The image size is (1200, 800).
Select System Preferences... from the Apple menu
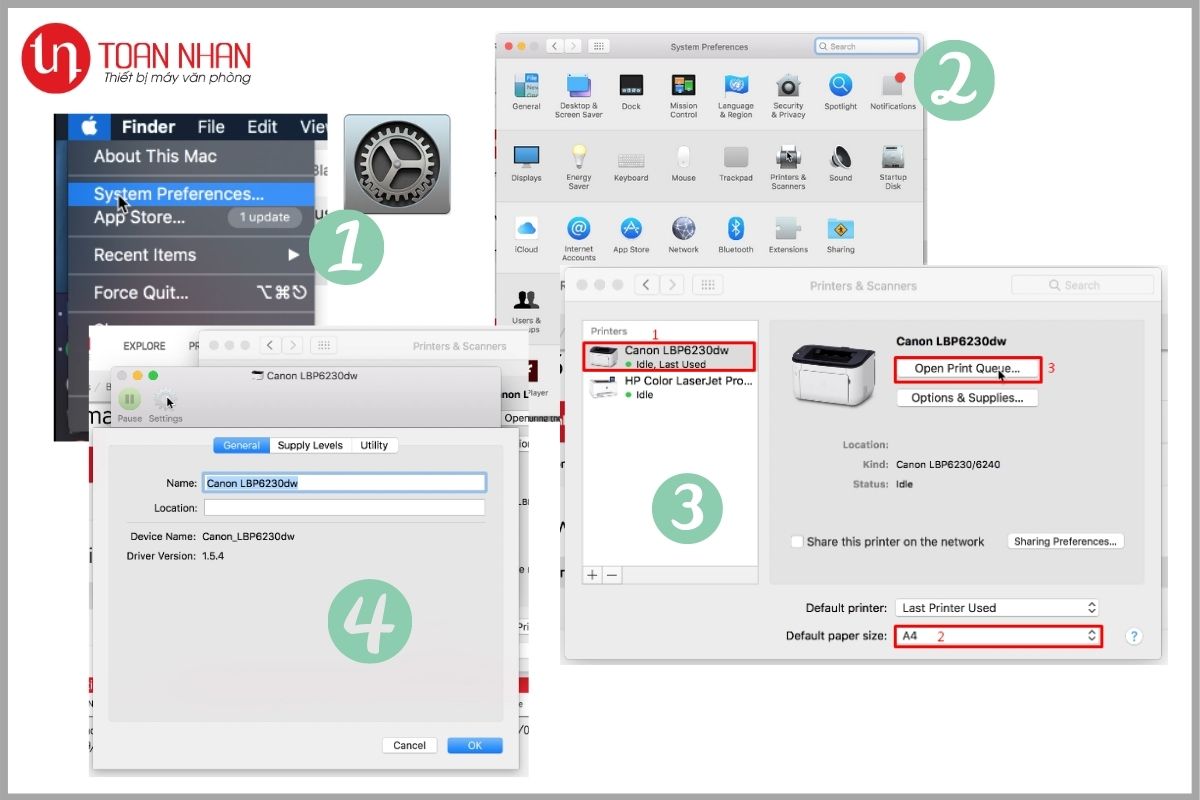click(x=190, y=194)
